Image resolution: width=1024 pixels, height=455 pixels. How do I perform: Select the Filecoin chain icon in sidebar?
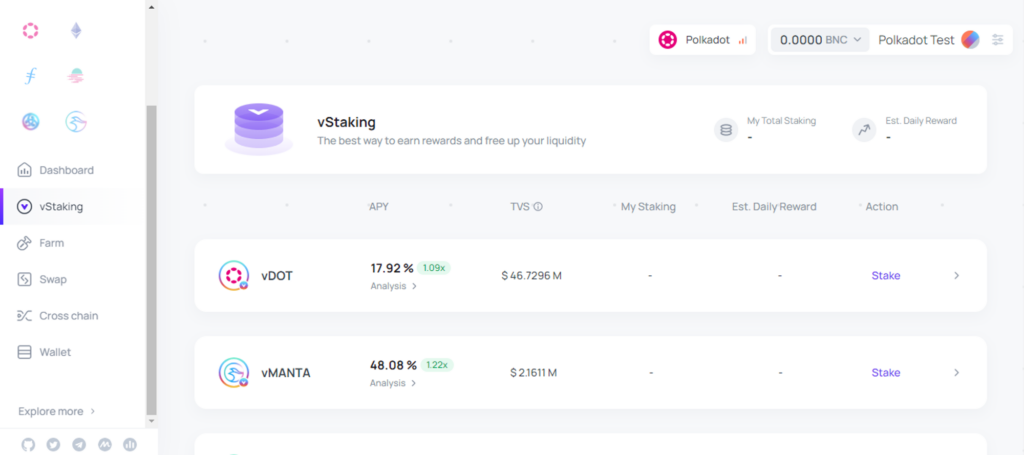click(30, 76)
